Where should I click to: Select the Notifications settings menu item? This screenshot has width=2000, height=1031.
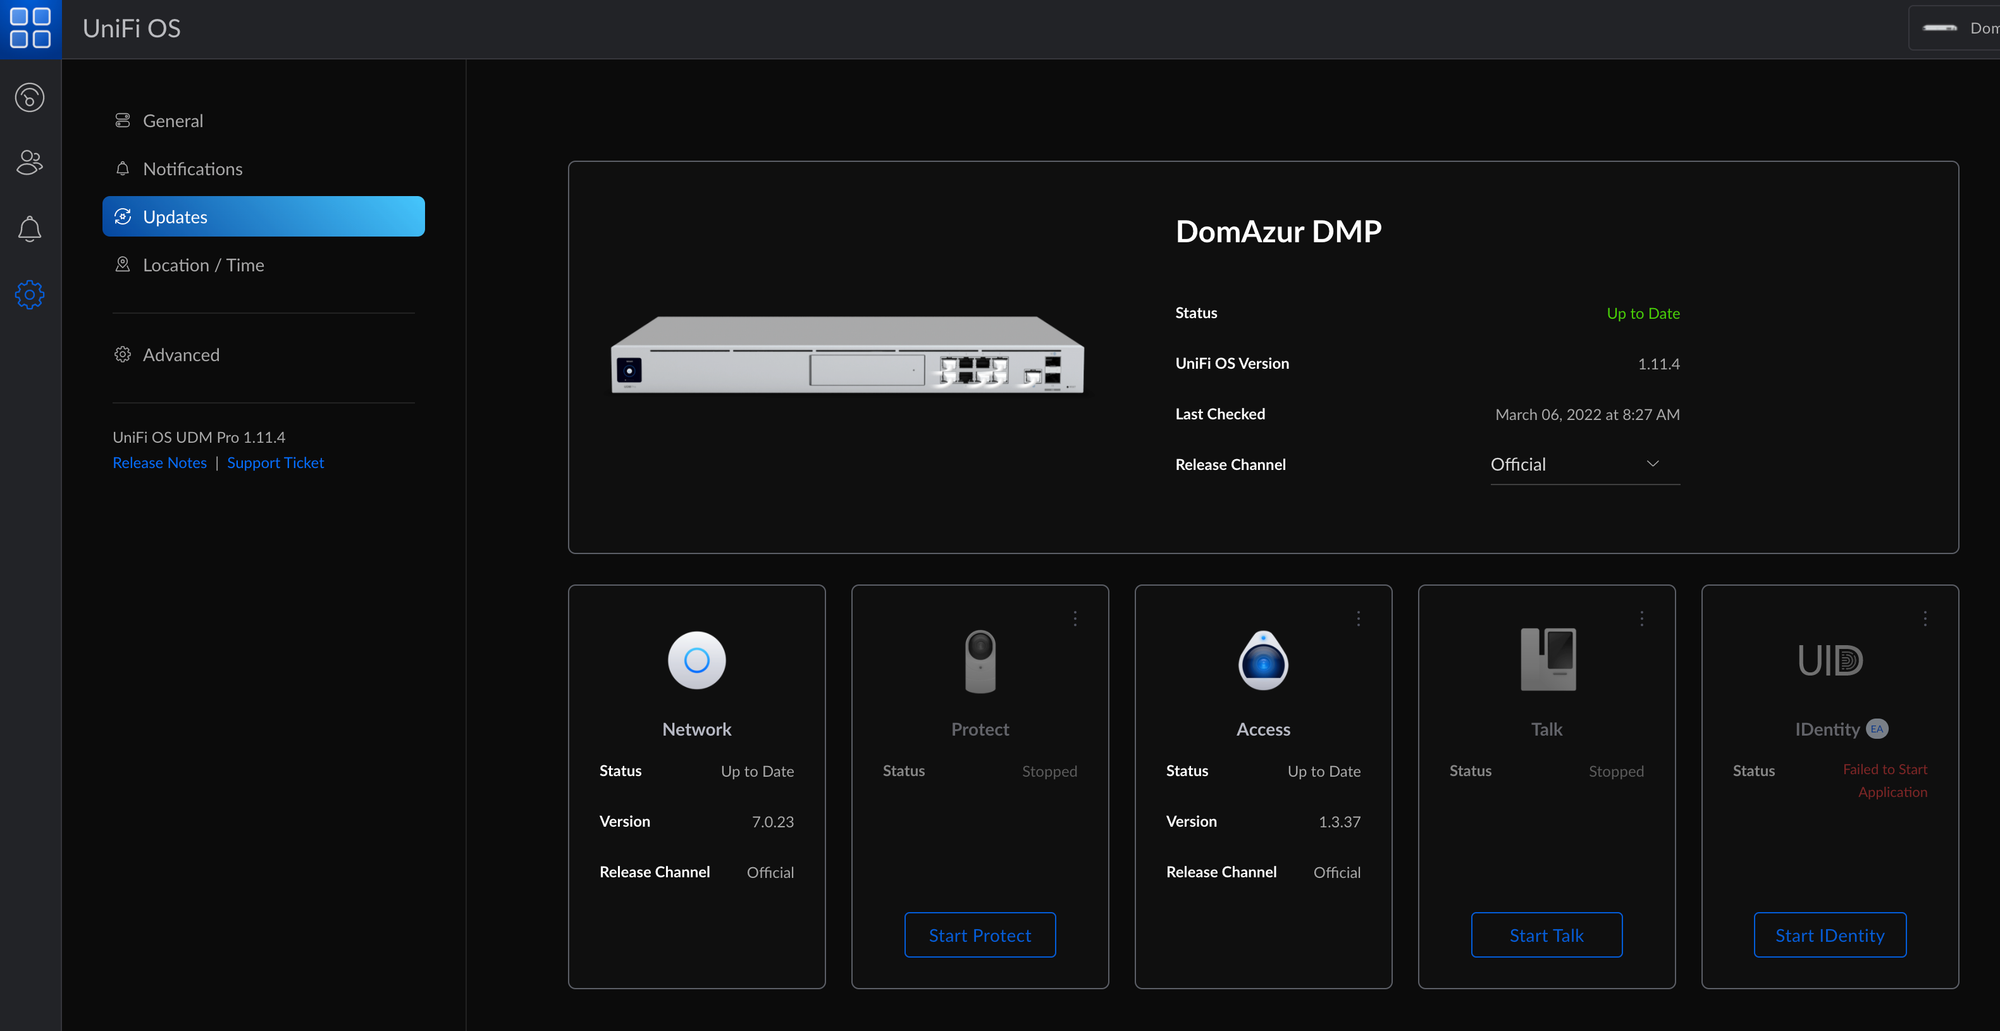[263, 169]
